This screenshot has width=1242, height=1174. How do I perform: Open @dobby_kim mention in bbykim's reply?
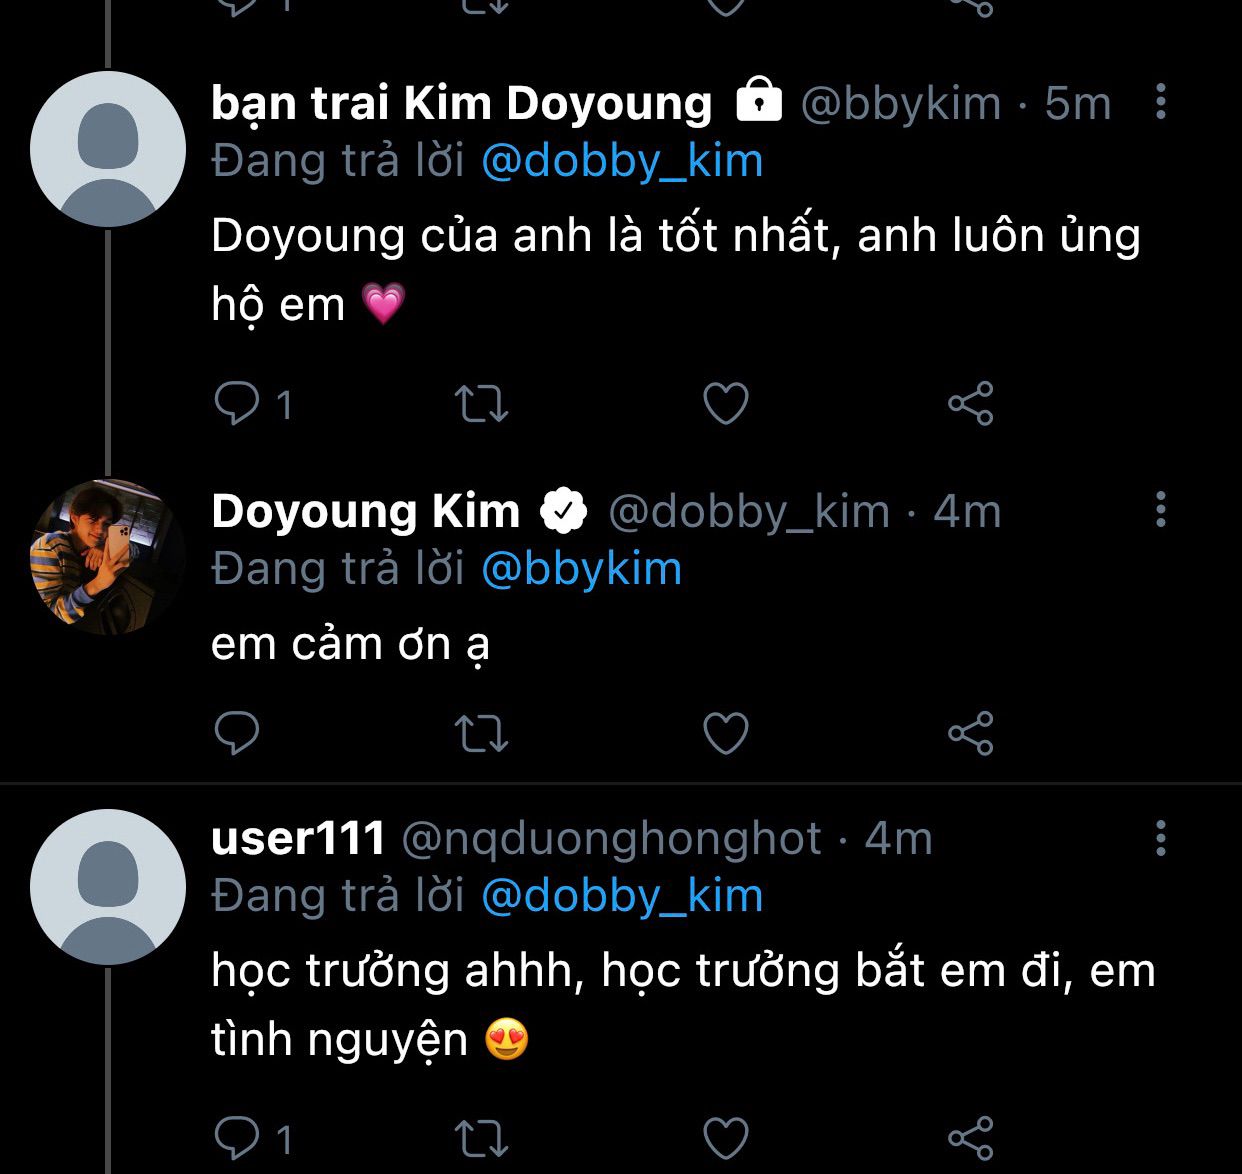[x=622, y=162]
